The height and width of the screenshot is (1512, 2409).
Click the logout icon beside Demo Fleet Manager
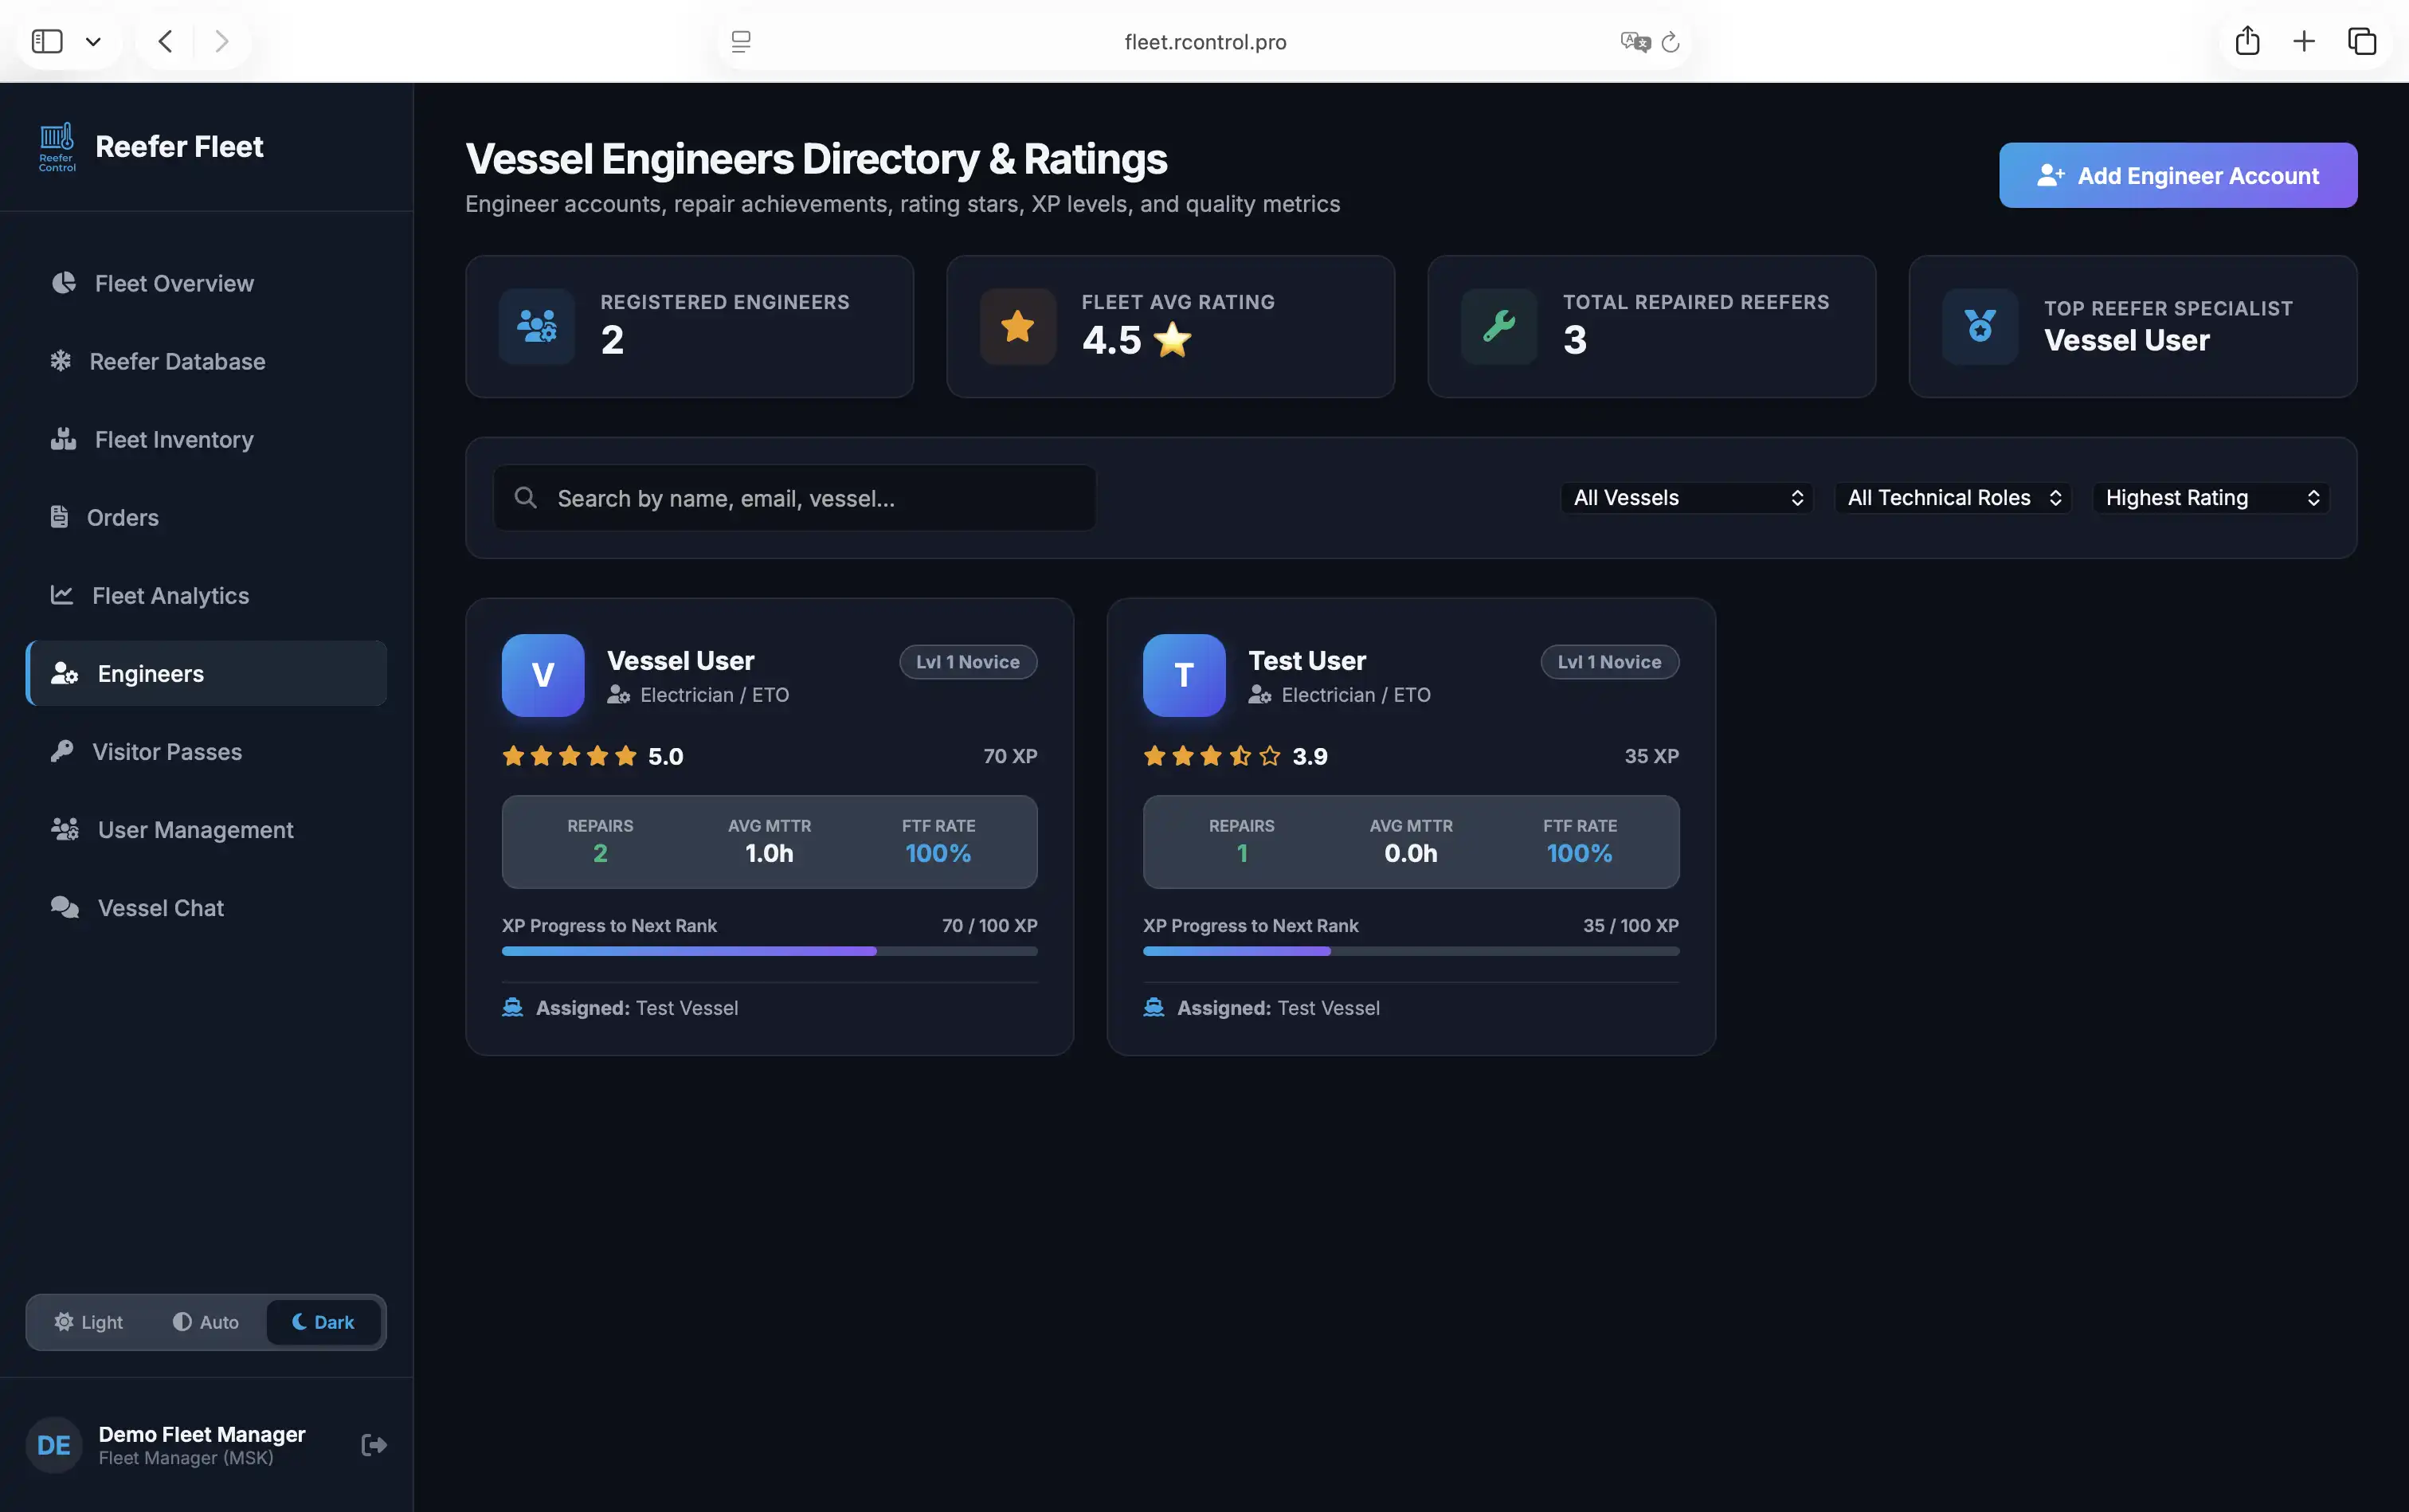374,1444
